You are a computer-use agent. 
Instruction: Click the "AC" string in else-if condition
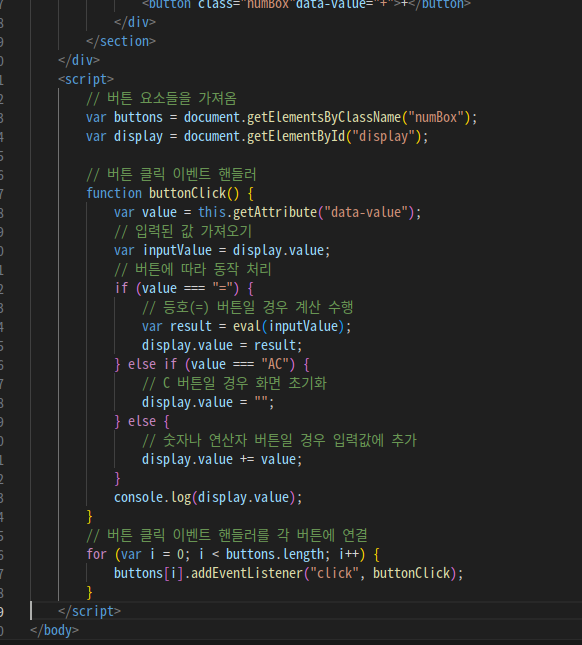[275, 364]
